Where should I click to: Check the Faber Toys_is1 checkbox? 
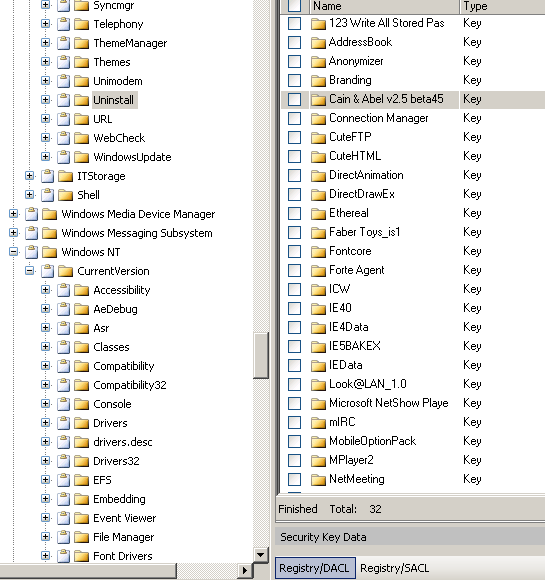coord(295,233)
